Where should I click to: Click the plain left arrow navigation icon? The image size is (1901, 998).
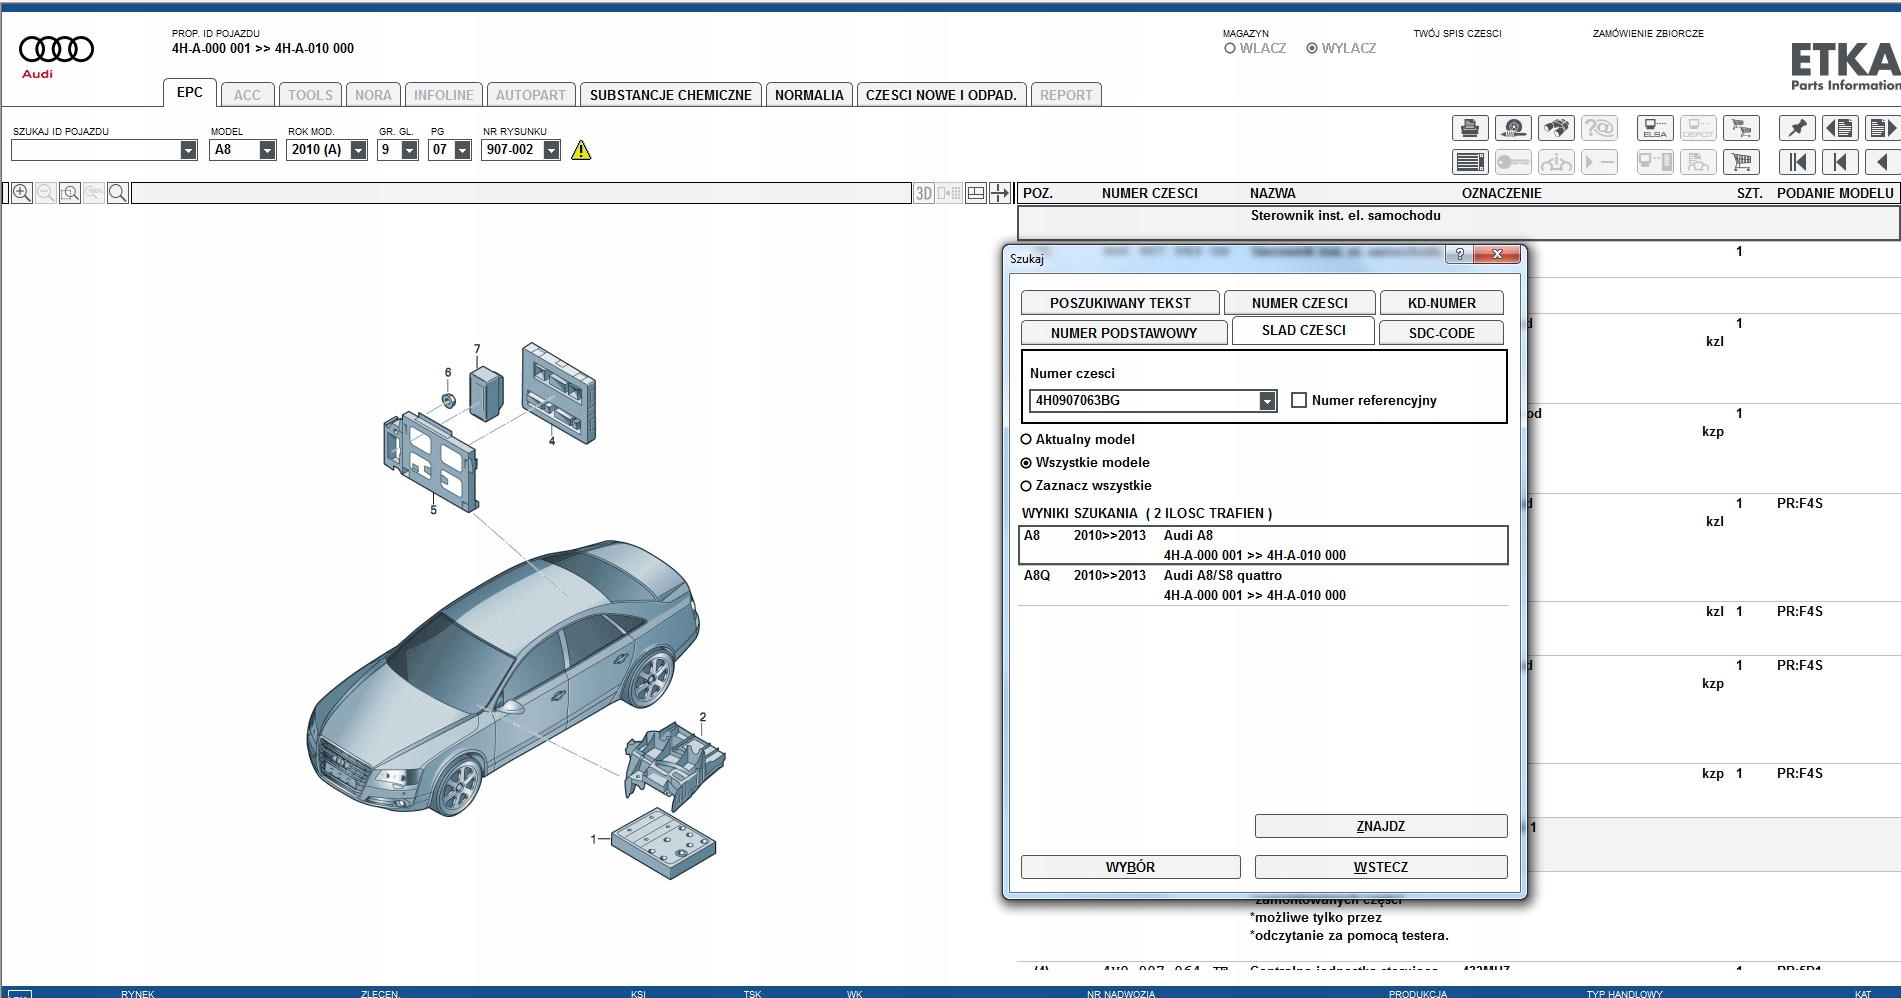tap(1883, 162)
